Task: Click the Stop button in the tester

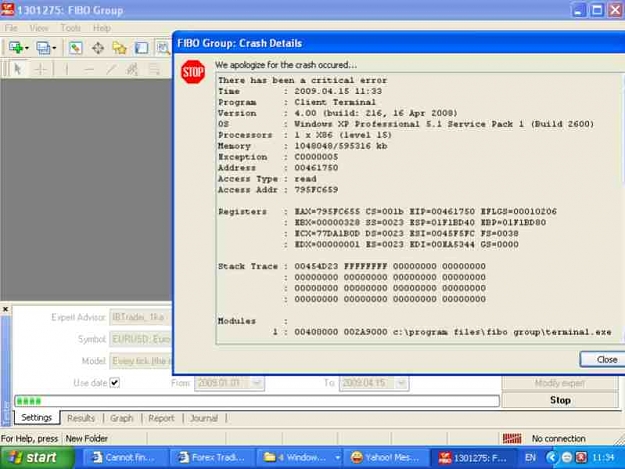Action: pyautogui.click(x=560, y=400)
